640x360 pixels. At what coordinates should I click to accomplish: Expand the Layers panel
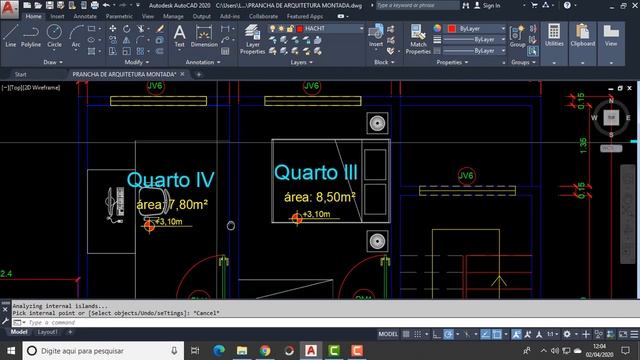[x=302, y=62]
